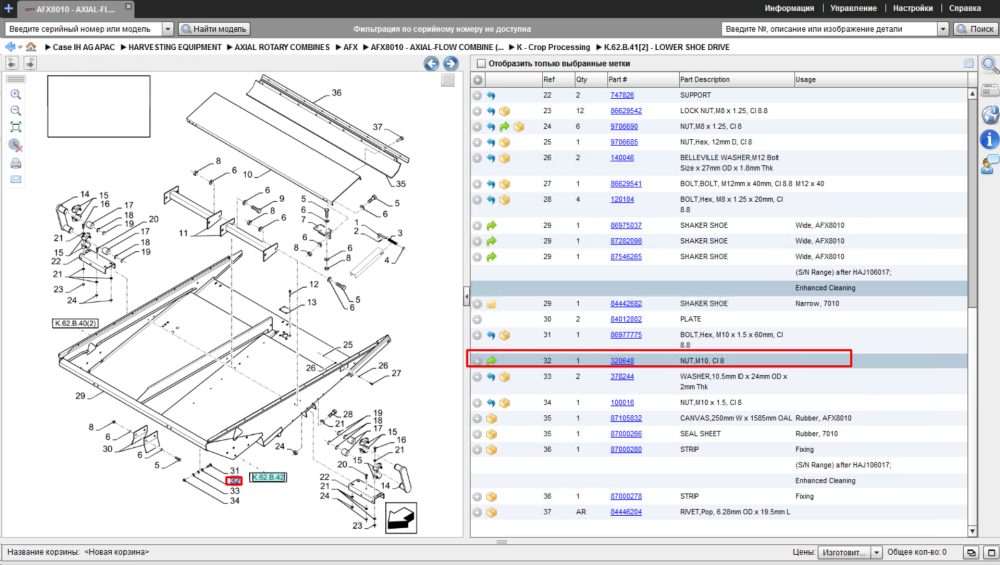
Task: Click the select-all circle in the table header
Action: point(477,80)
